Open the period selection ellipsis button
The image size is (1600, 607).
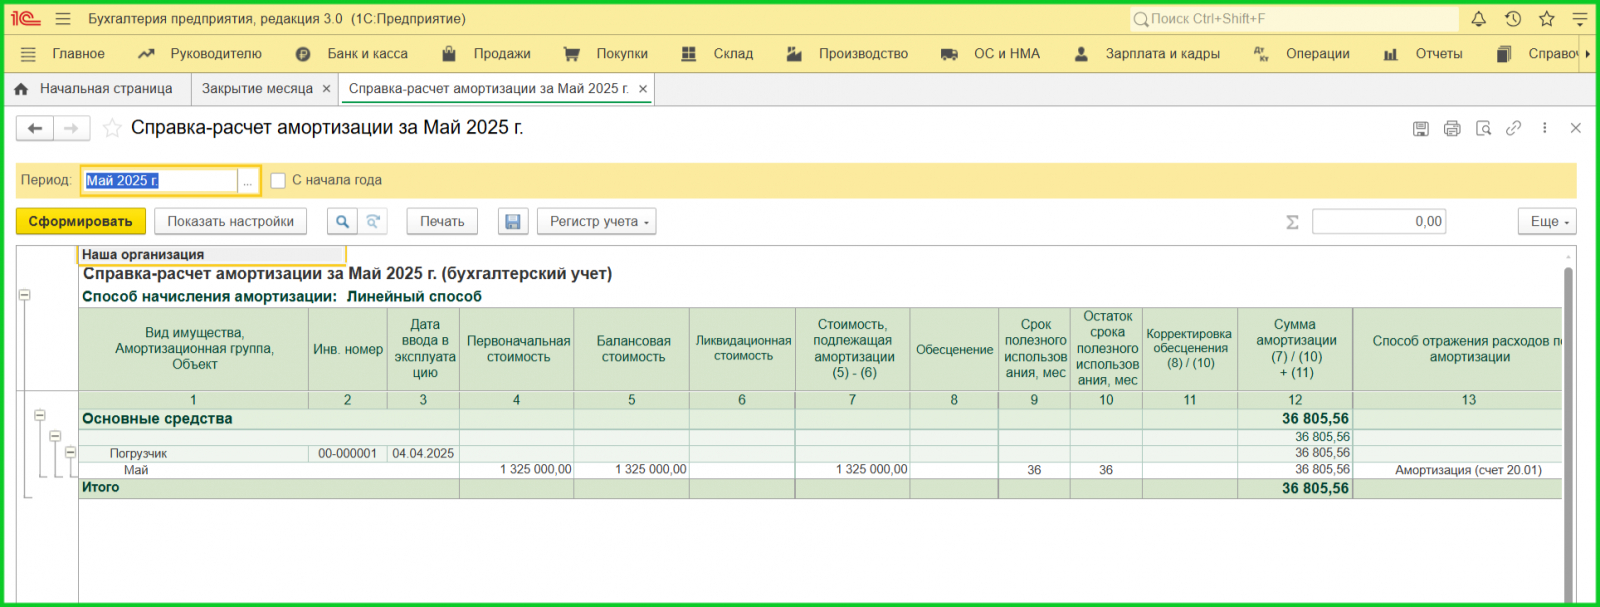click(x=248, y=181)
